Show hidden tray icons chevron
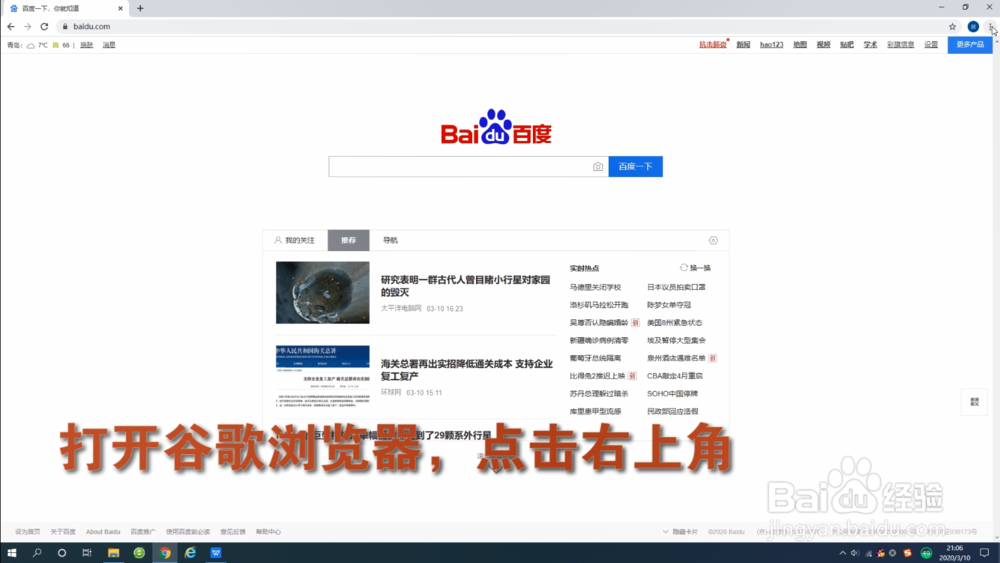The height and width of the screenshot is (563, 1000). [842, 553]
